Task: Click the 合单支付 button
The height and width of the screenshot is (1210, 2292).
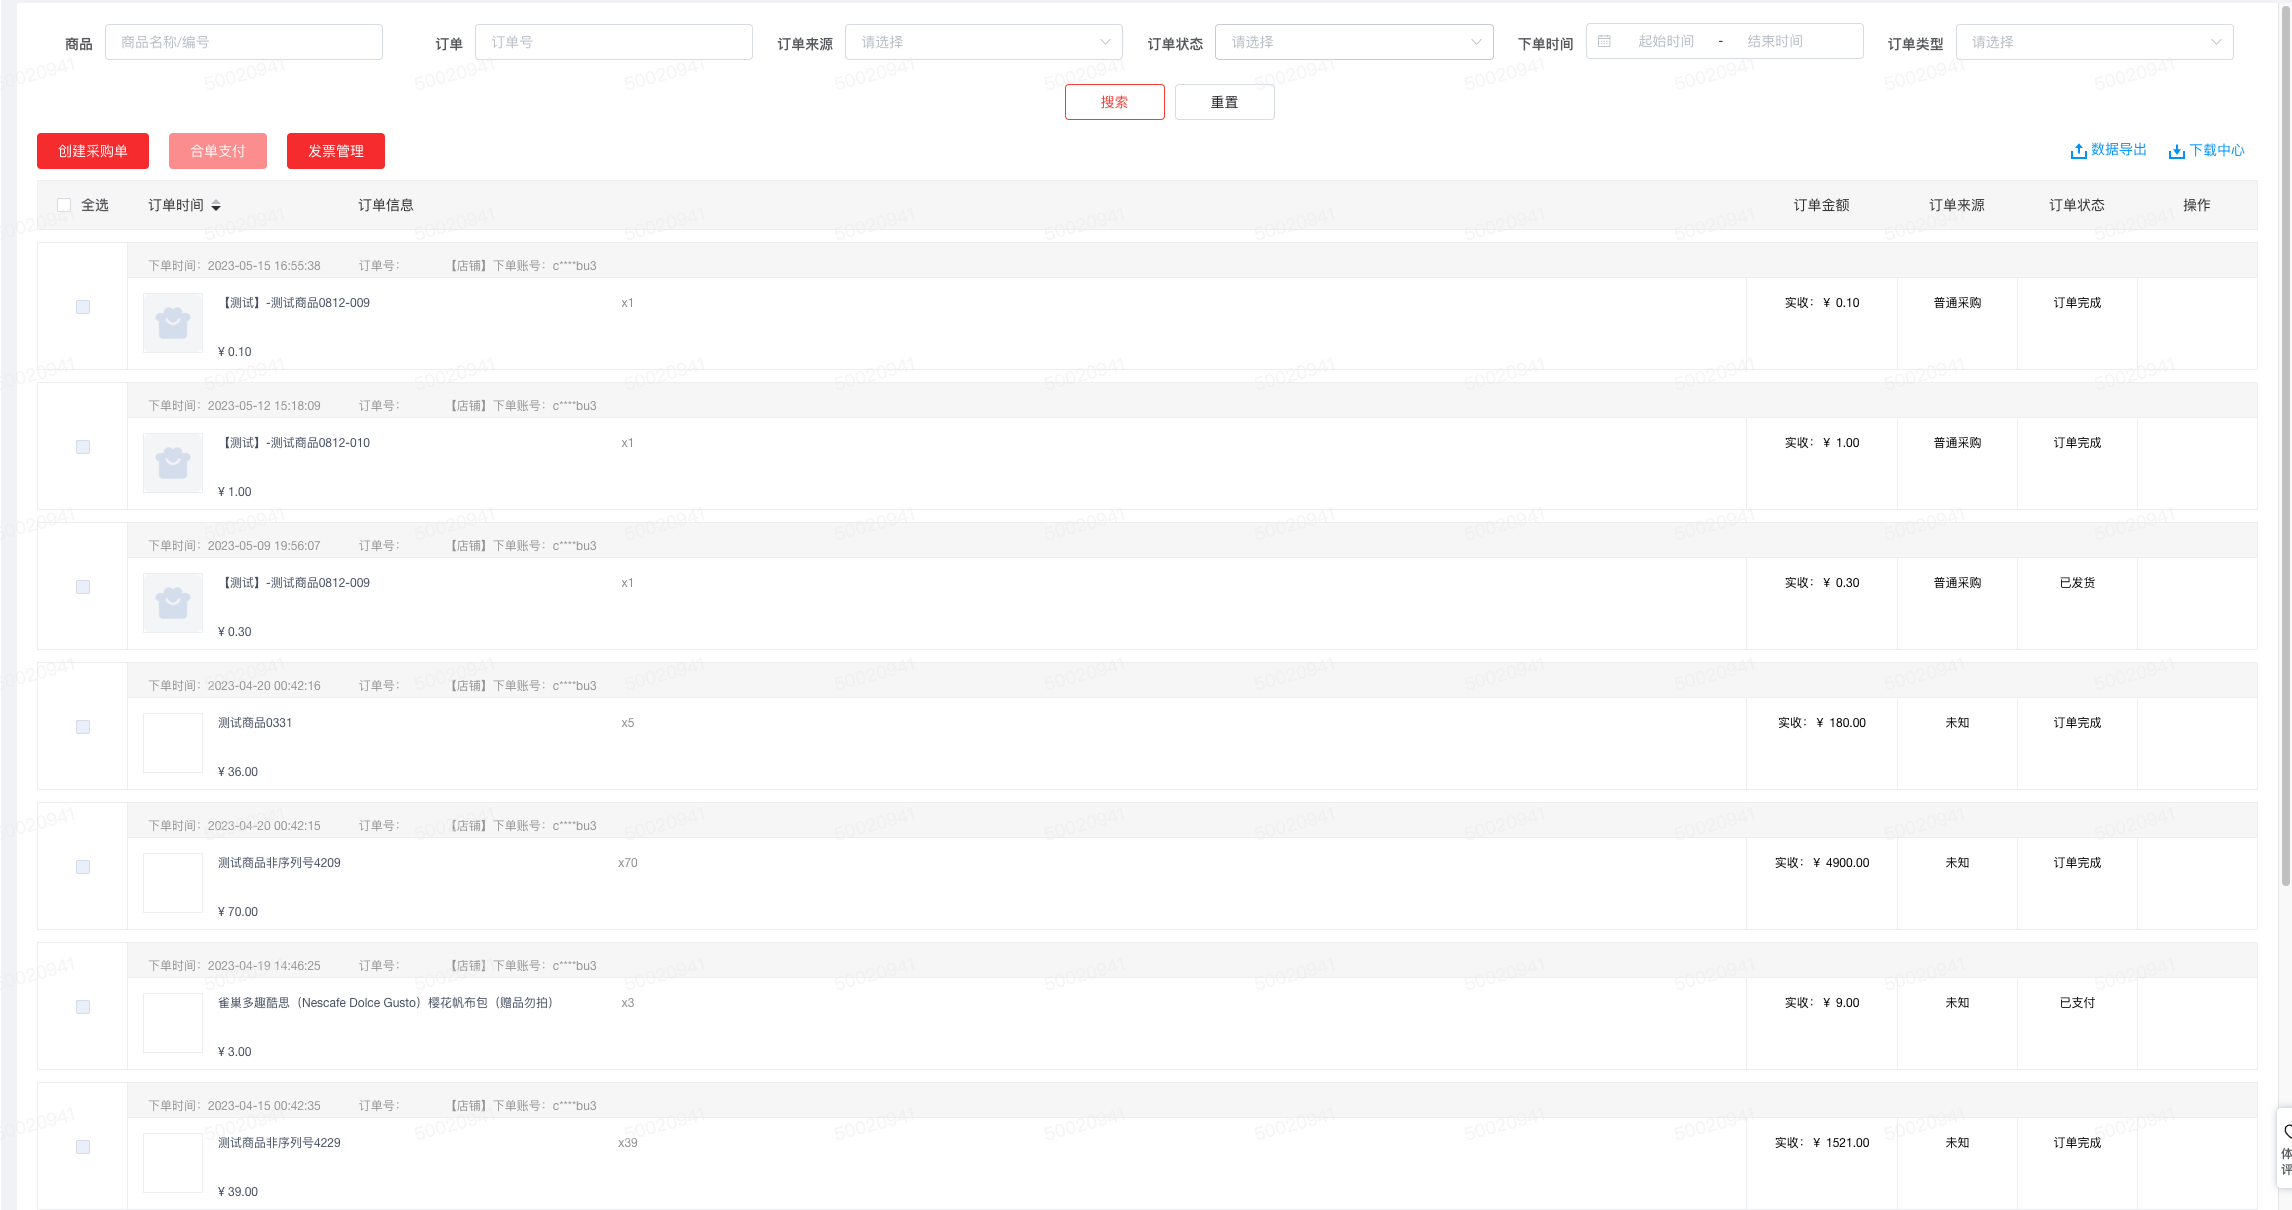Action: coord(218,151)
